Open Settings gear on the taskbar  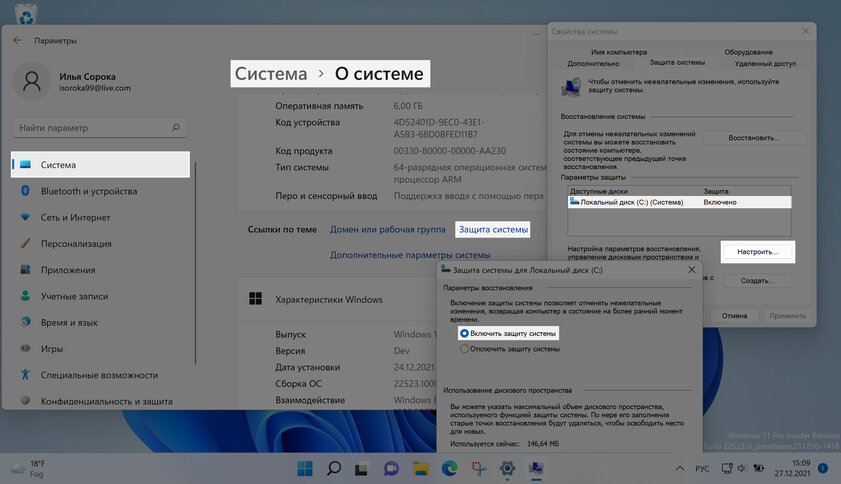(507, 468)
